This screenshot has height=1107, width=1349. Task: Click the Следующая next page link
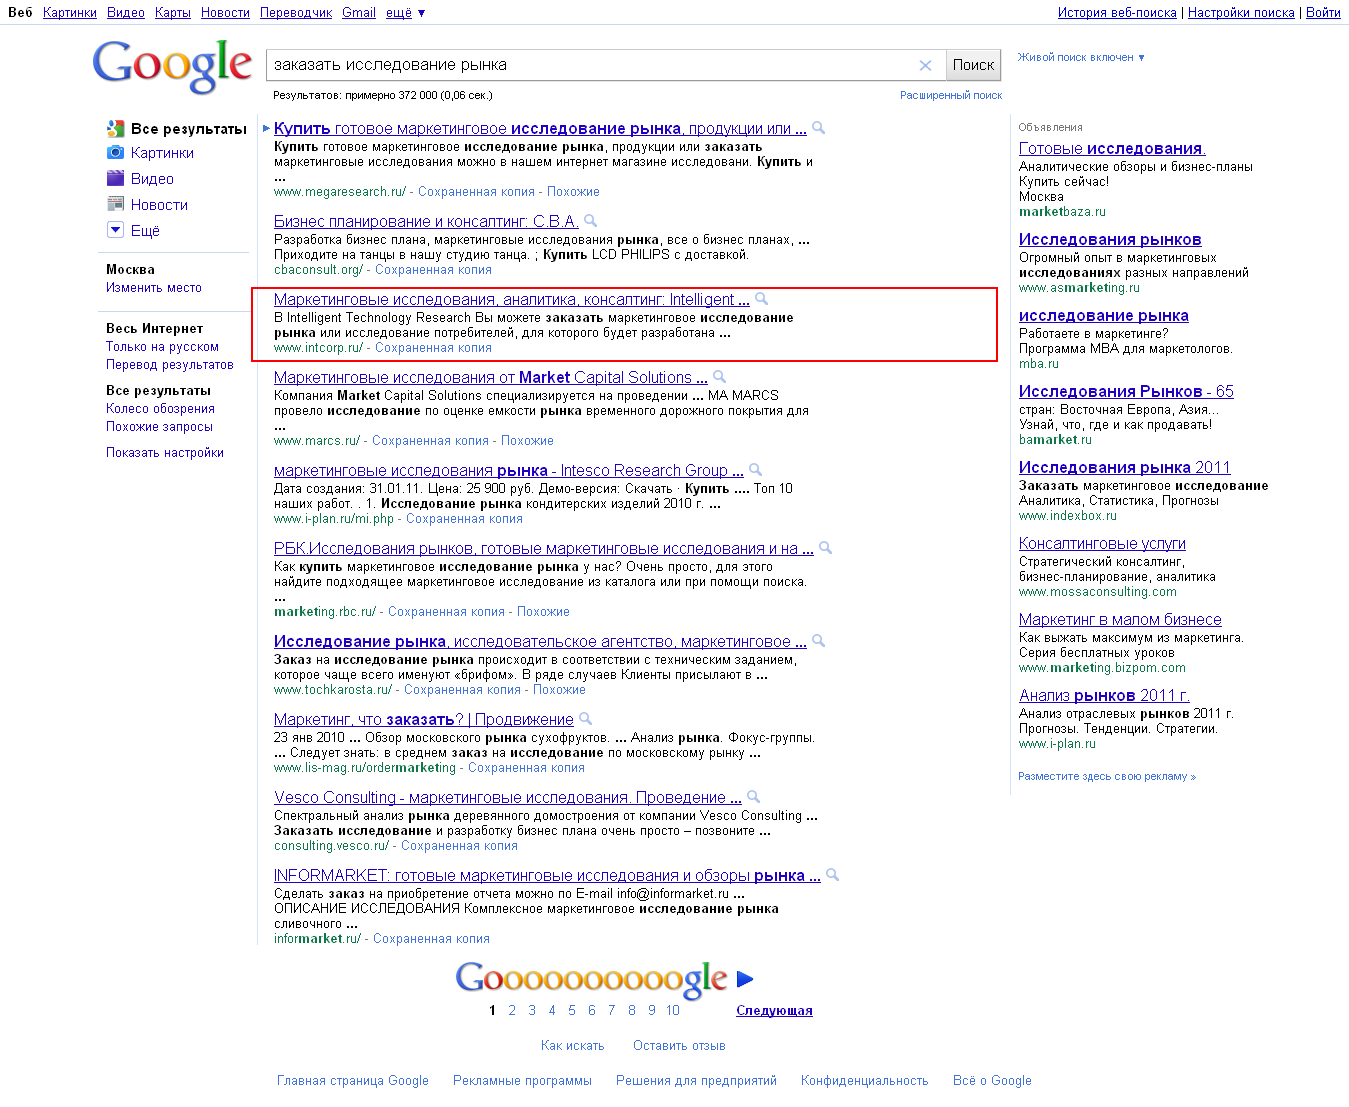774,1011
